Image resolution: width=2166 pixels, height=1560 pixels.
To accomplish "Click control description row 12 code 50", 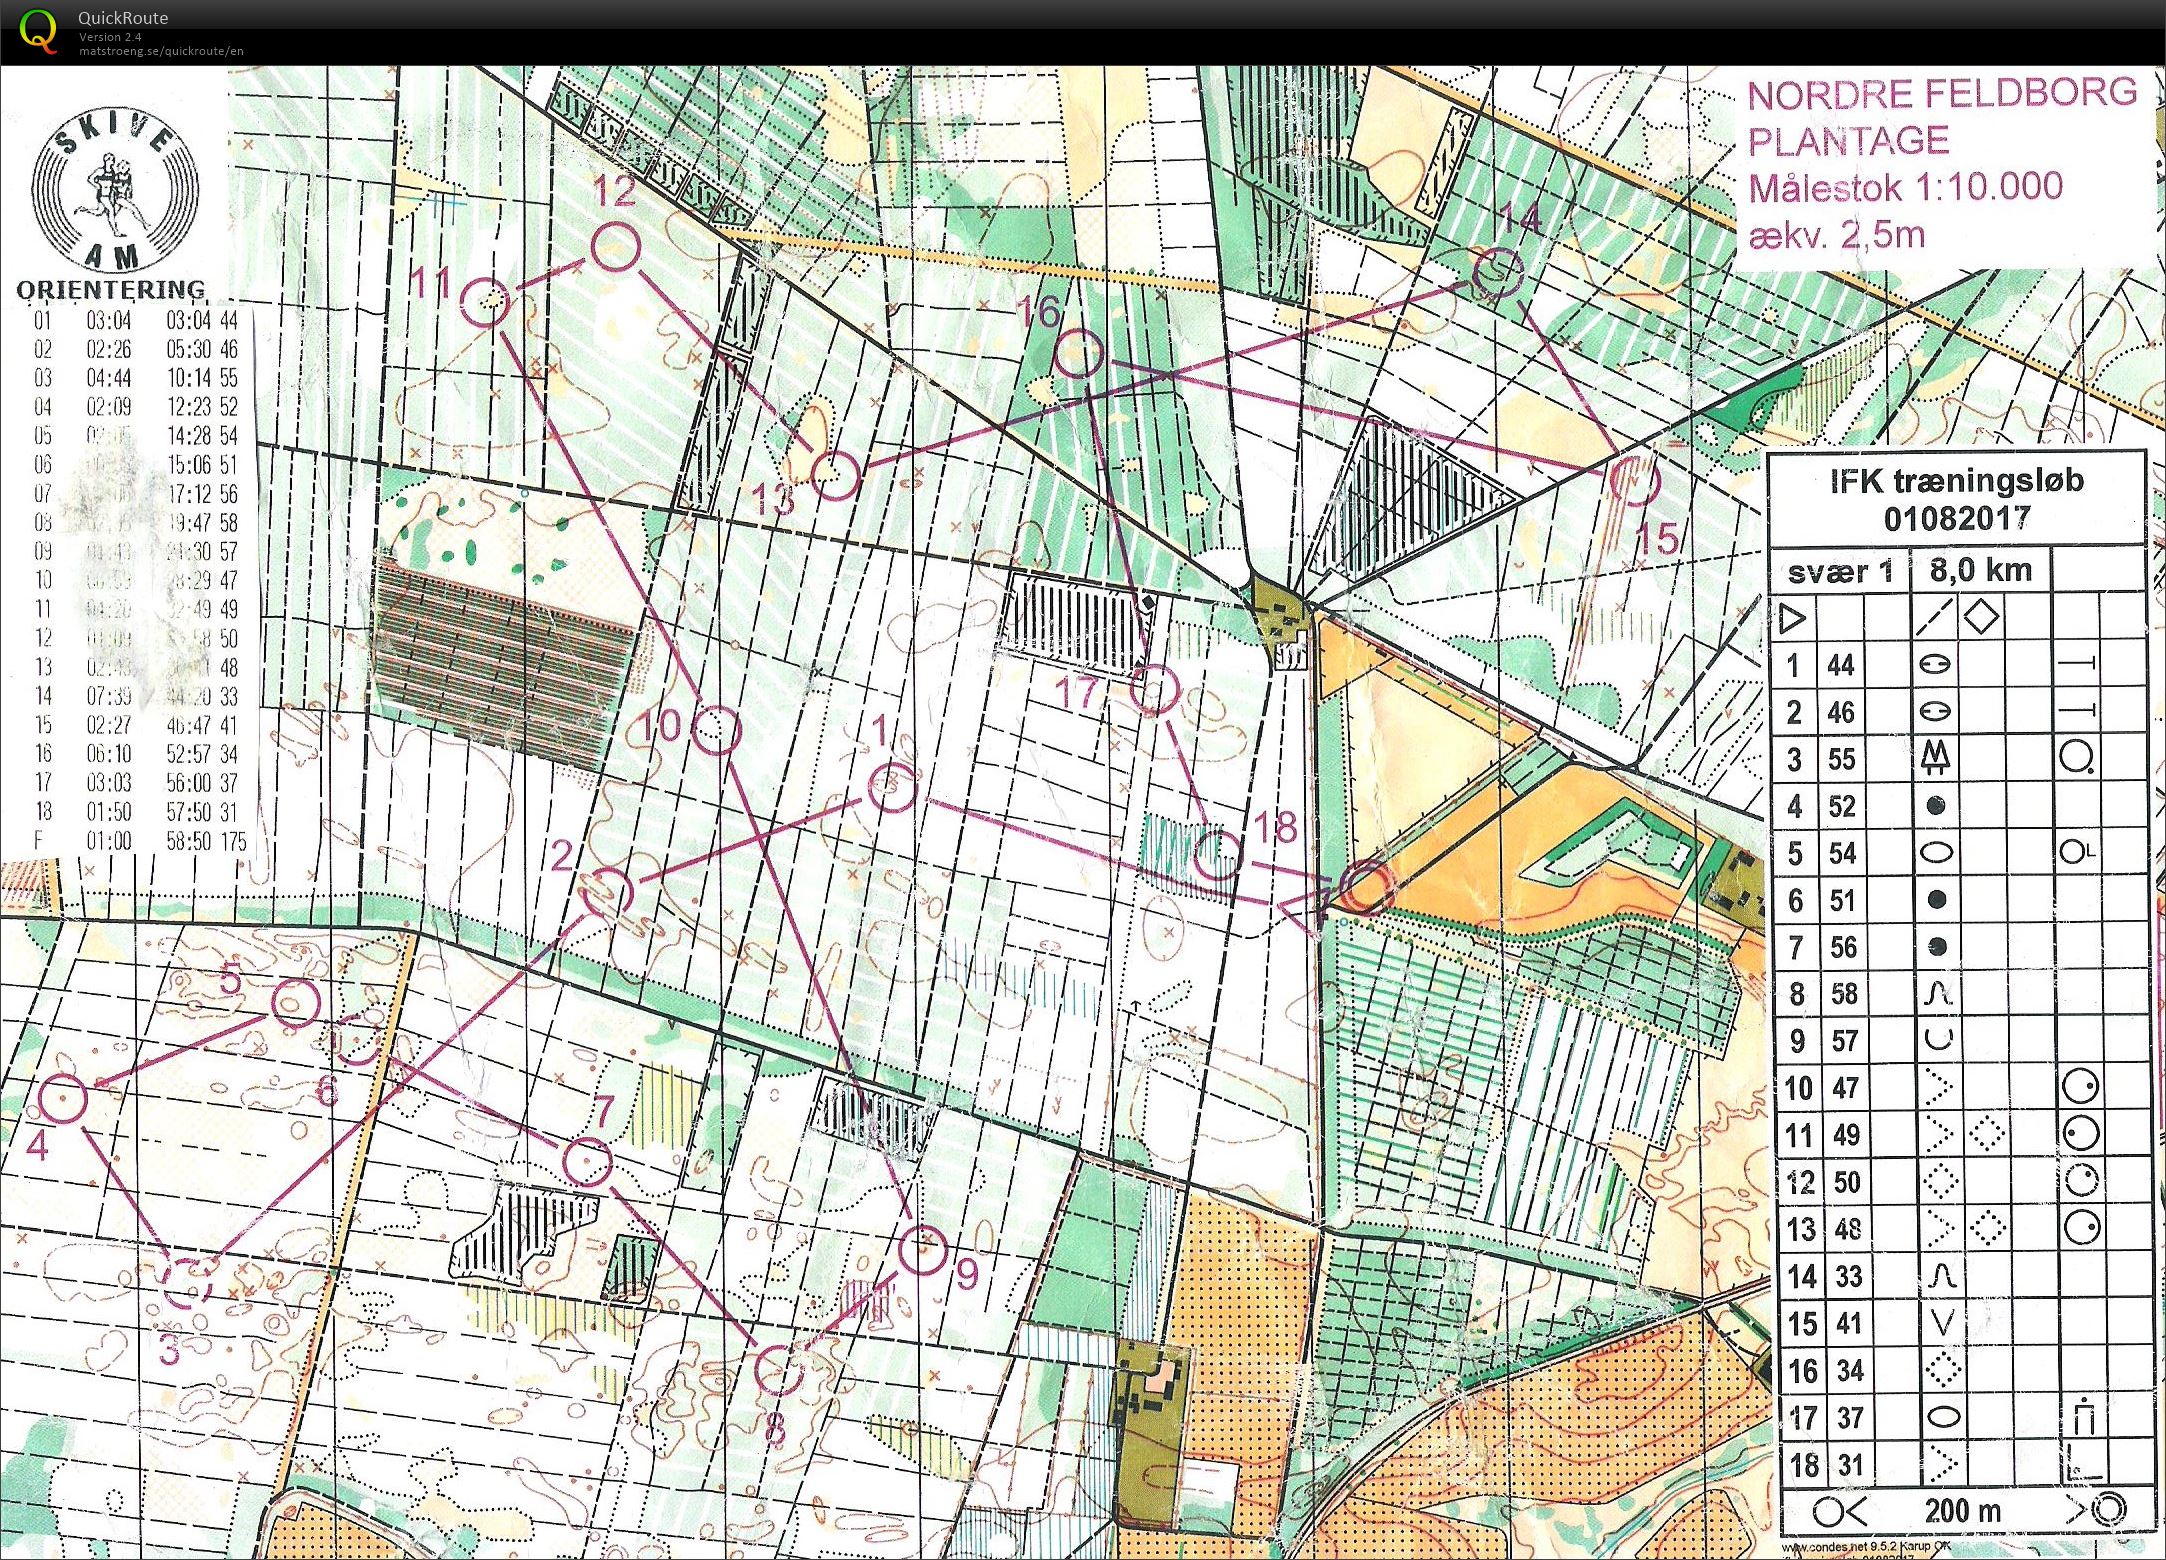I will tap(1847, 1182).
